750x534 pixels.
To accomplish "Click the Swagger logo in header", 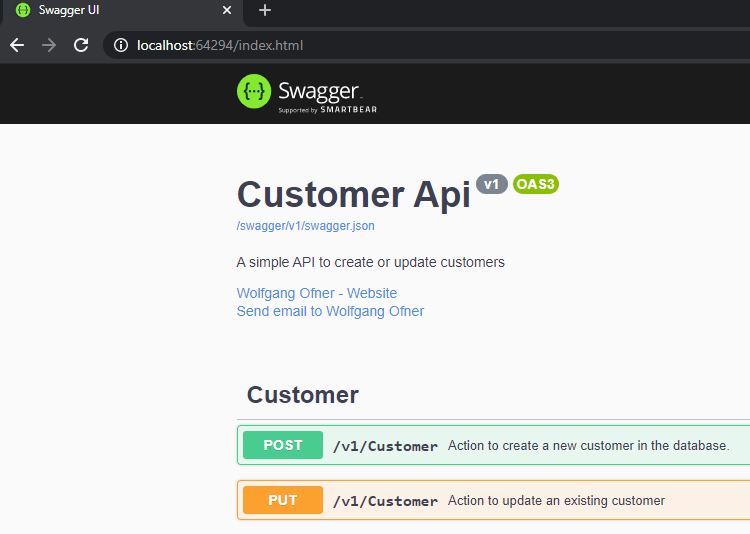I will (307, 93).
